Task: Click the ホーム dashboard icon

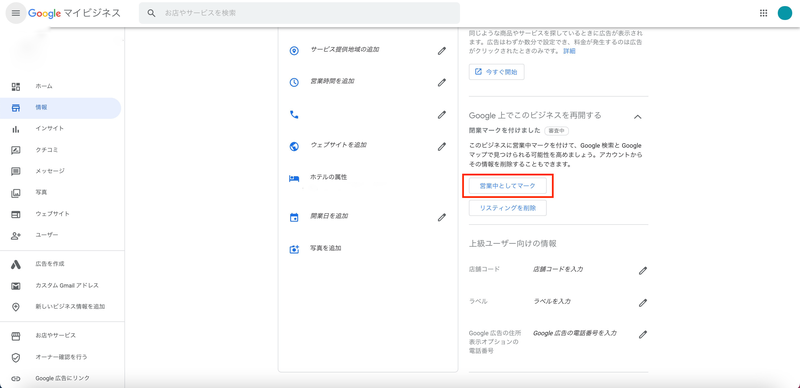Action: click(x=16, y=86)
